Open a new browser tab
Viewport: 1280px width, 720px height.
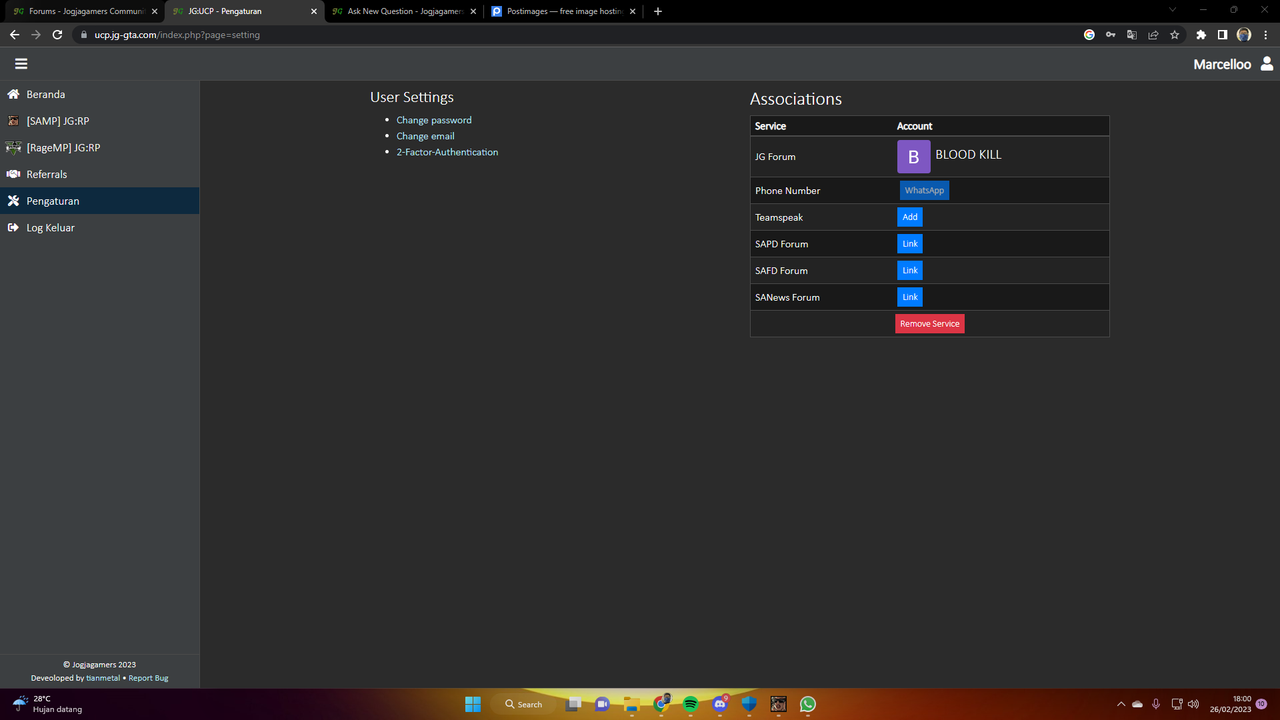[x=657, y=11]
